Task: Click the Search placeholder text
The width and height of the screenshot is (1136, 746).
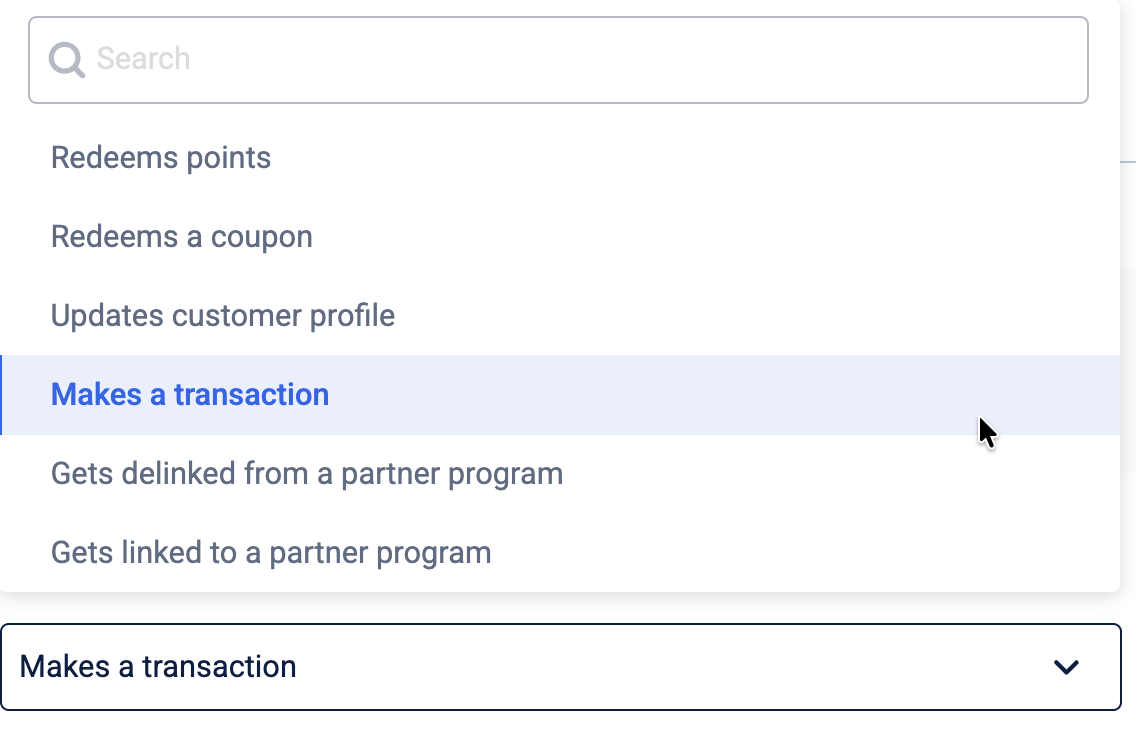Action: pos(143,59)
